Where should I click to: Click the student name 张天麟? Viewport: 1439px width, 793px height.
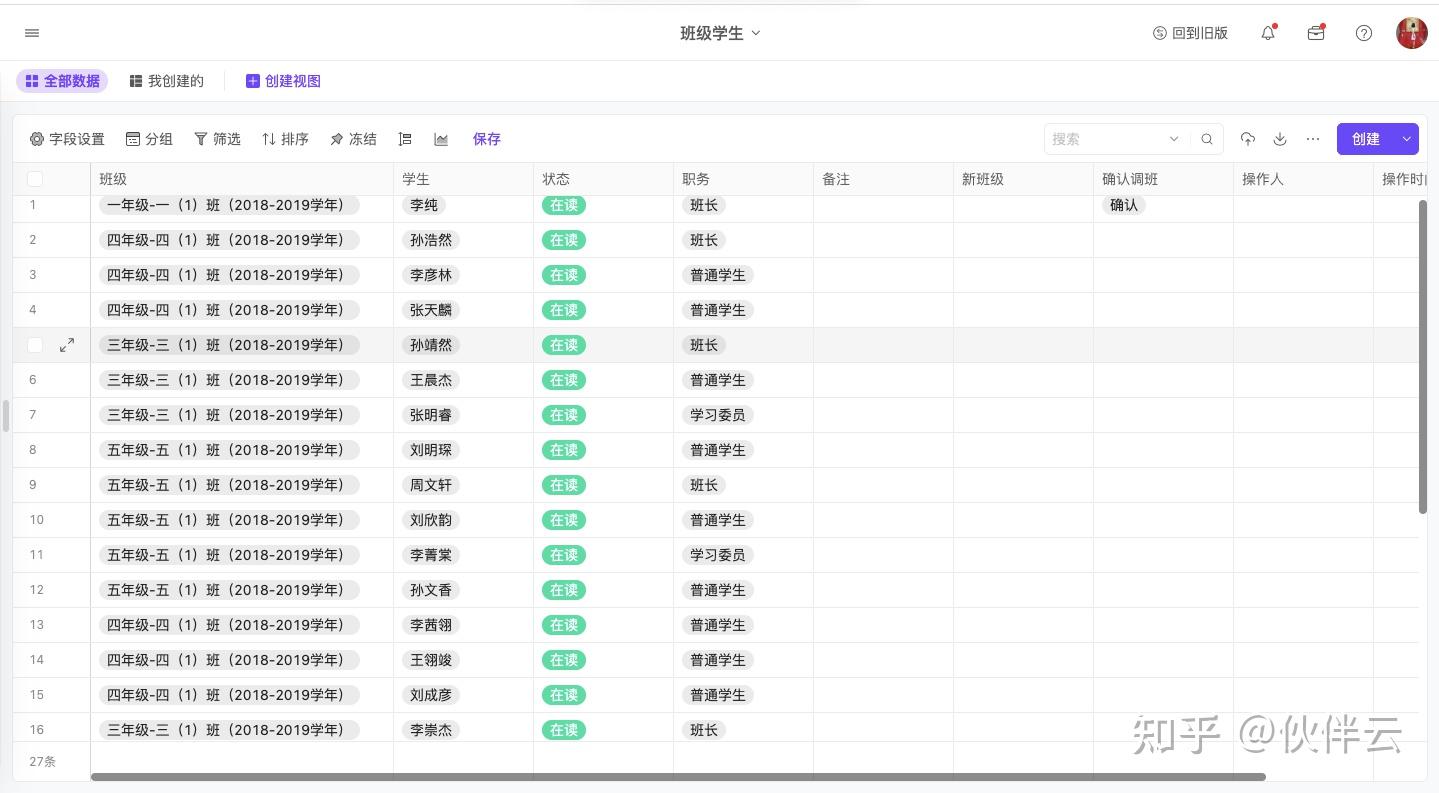(x=431, y=310)
